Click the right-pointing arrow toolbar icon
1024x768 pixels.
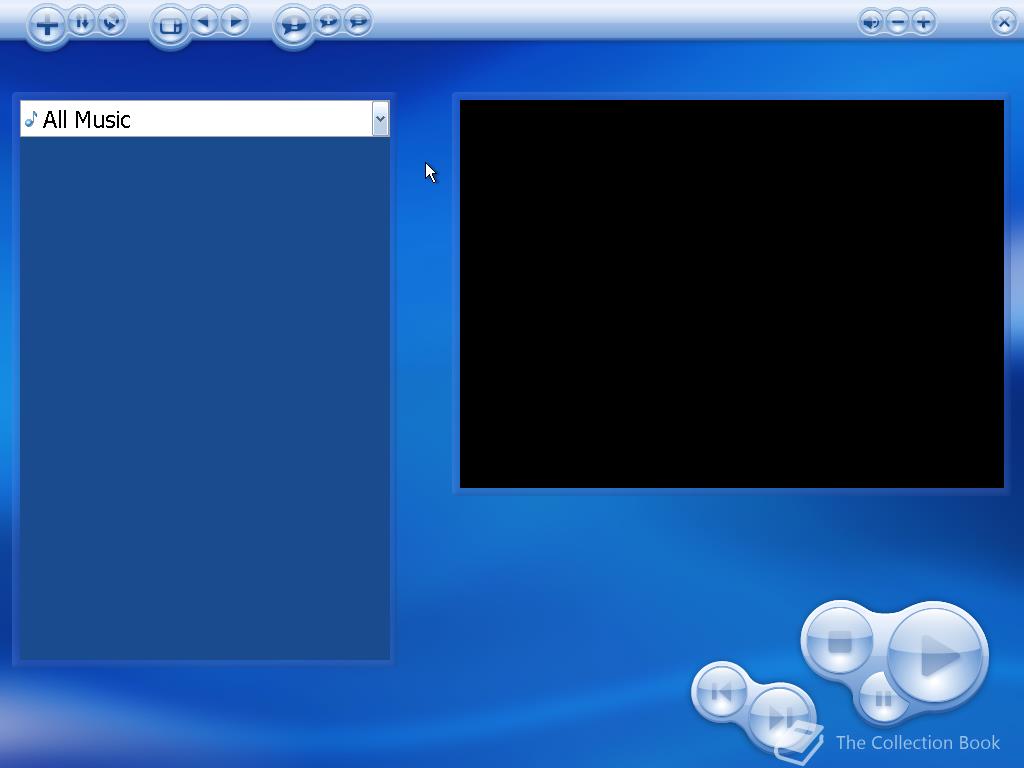pyautogui.click(x=234, y=22)
